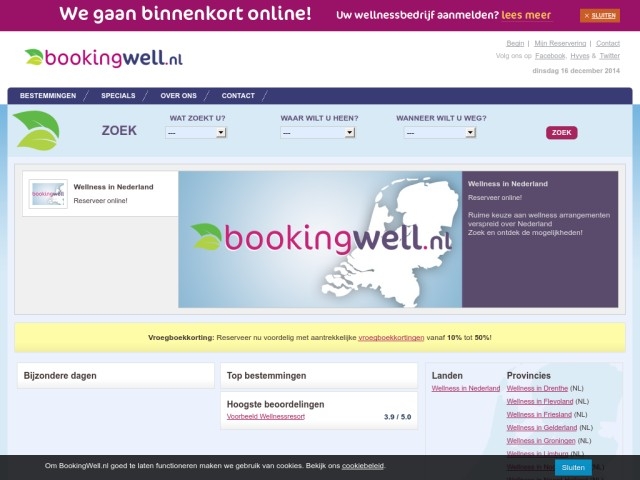Open the Bestemmingen menu item
640x480 pixels.
click(x=48, y=96)
